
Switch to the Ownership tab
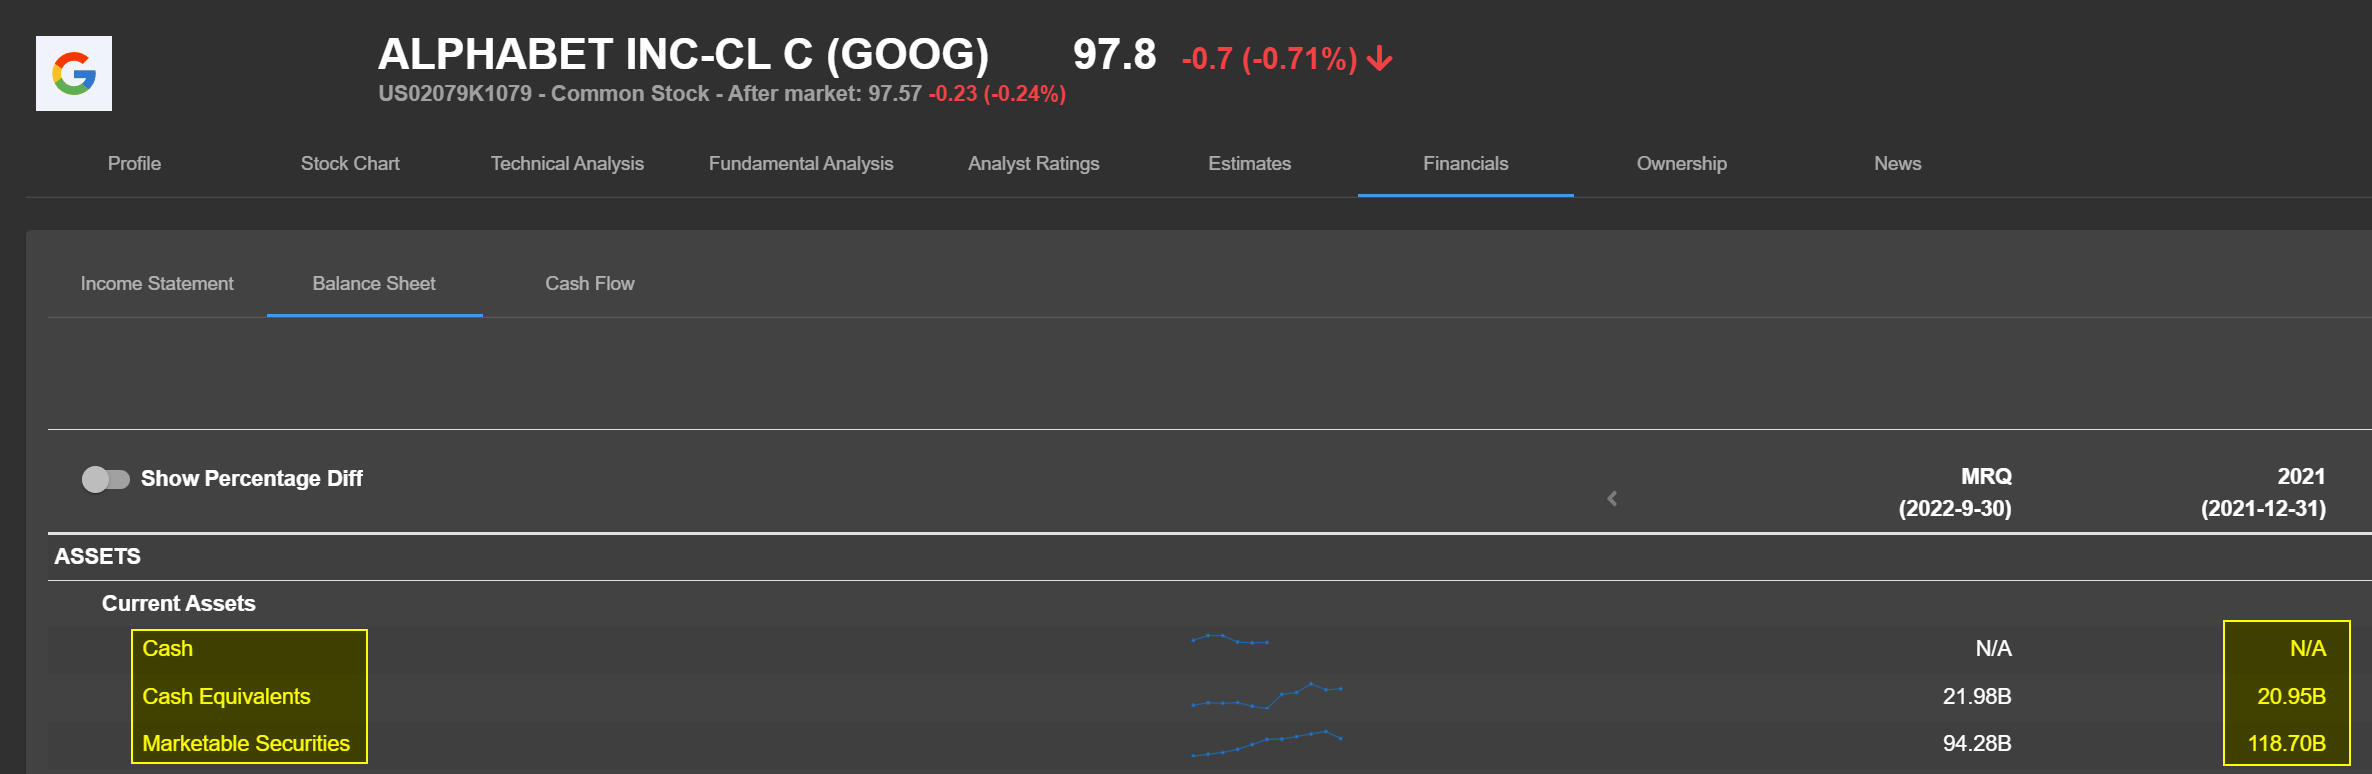click(1682, 163)
